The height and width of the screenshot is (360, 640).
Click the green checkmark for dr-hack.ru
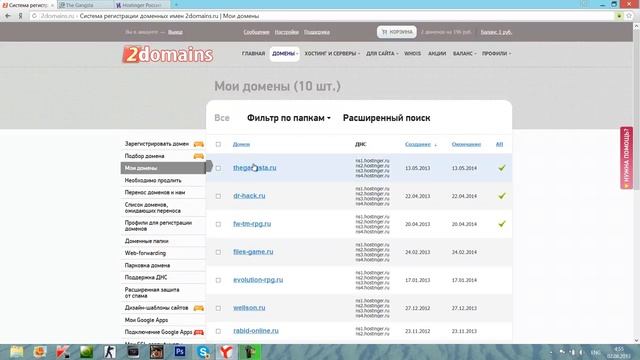[502, 196]
